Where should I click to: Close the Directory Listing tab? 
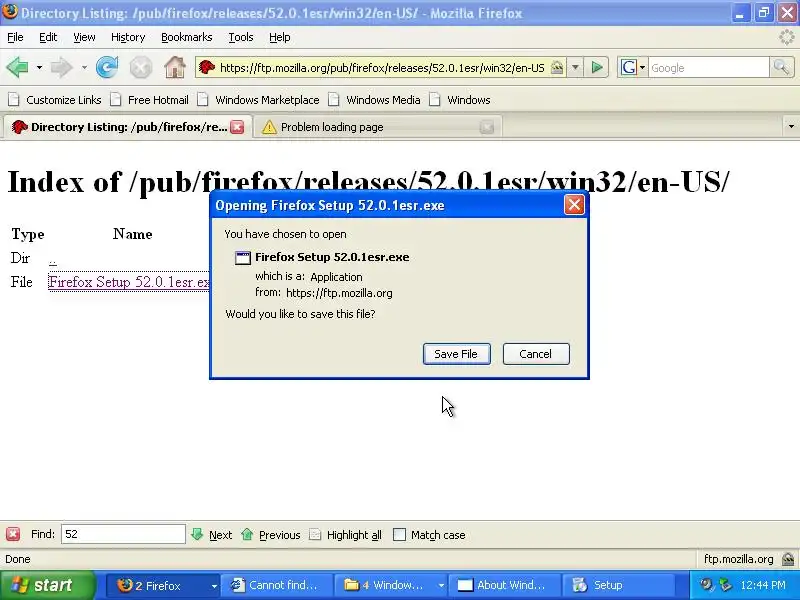pyautogui.click(x=237, y=127)
